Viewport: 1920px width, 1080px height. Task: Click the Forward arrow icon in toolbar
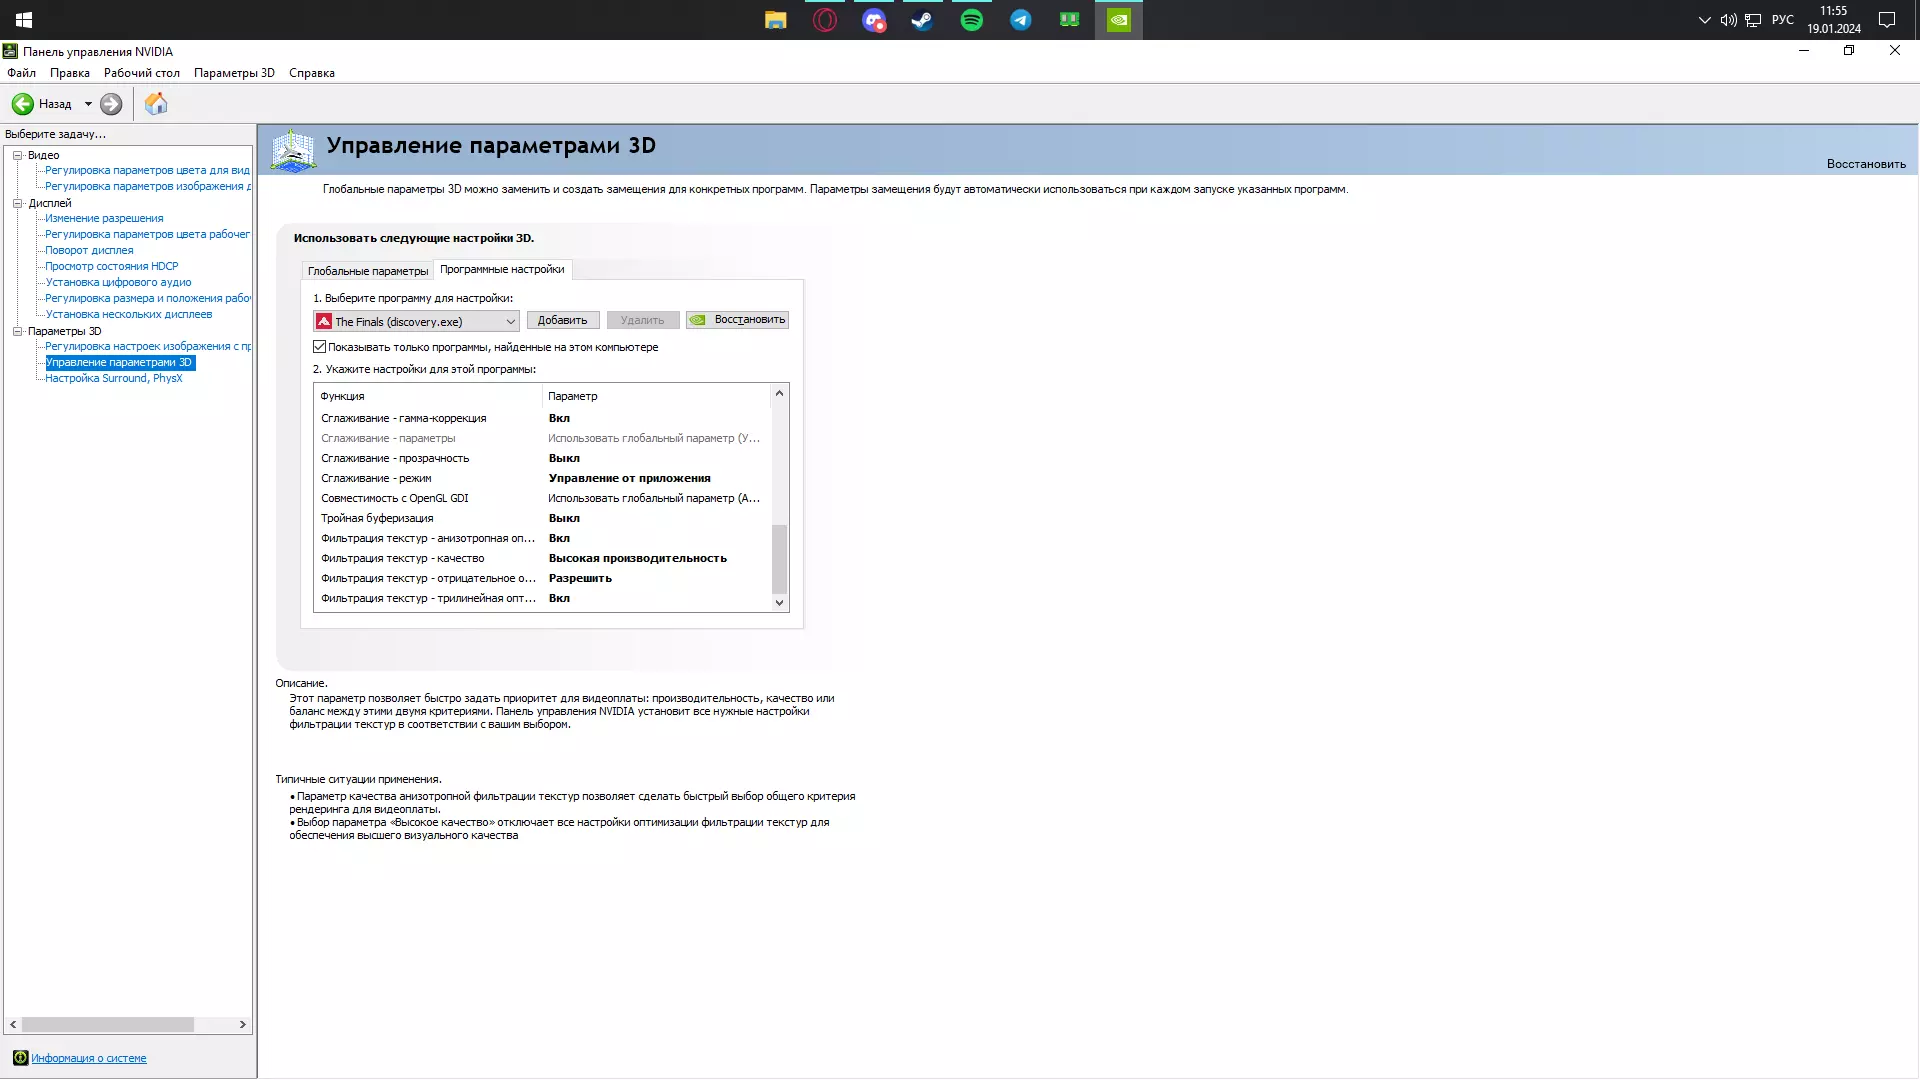click(111, 104)
